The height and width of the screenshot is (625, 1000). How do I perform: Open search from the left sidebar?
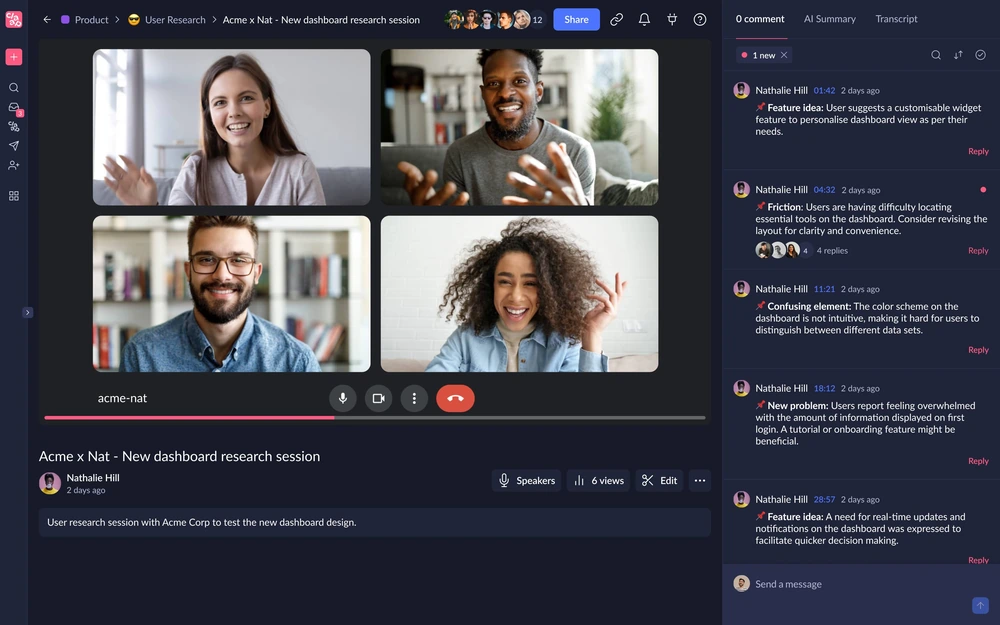point(13,87)
